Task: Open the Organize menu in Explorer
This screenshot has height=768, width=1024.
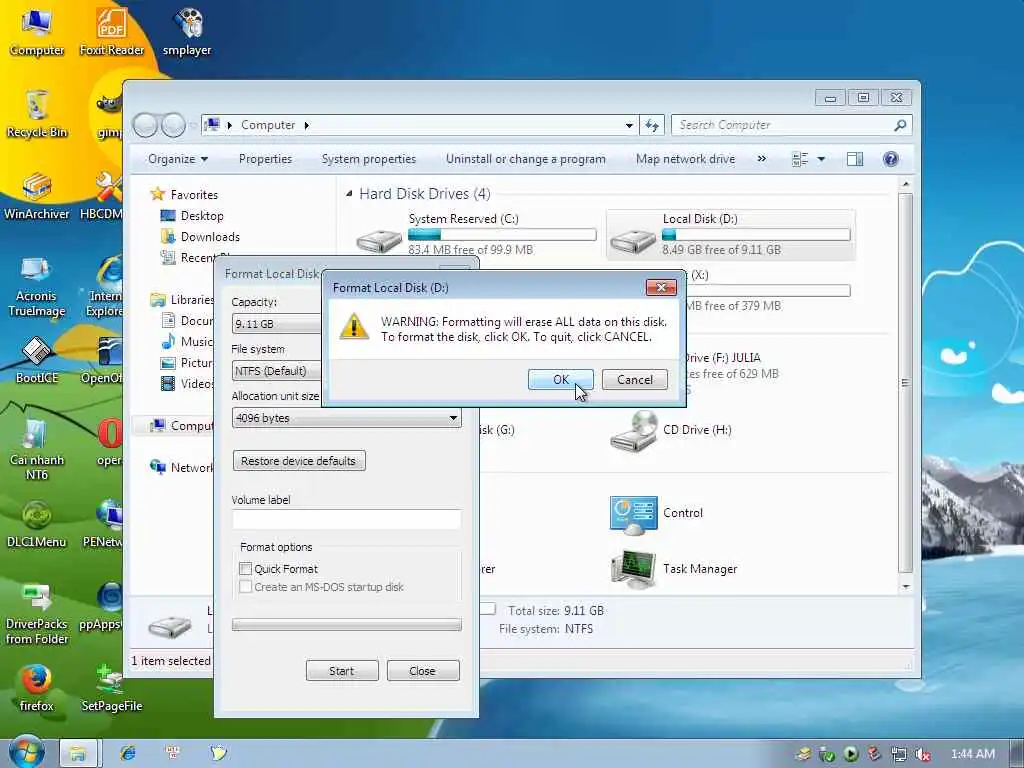Action: (x=178, y=159)
